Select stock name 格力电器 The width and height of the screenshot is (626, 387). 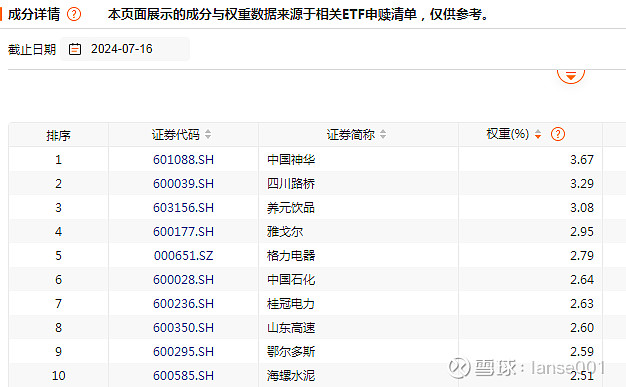point(291,256)
